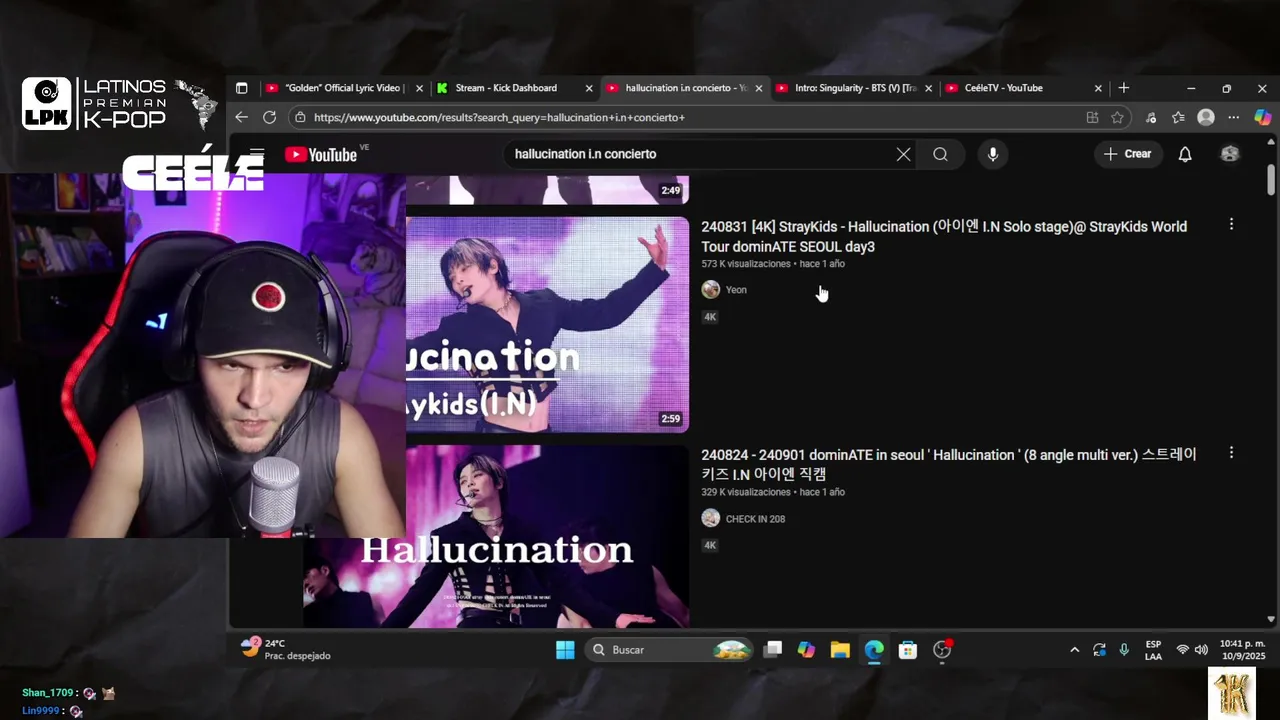Open the CHECK IN 208 channel name

point(755,519)
